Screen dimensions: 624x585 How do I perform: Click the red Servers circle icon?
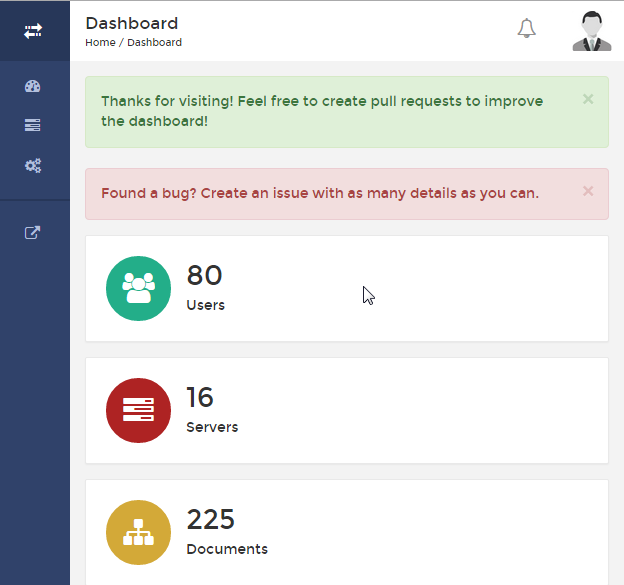click(x=138, y=410)
